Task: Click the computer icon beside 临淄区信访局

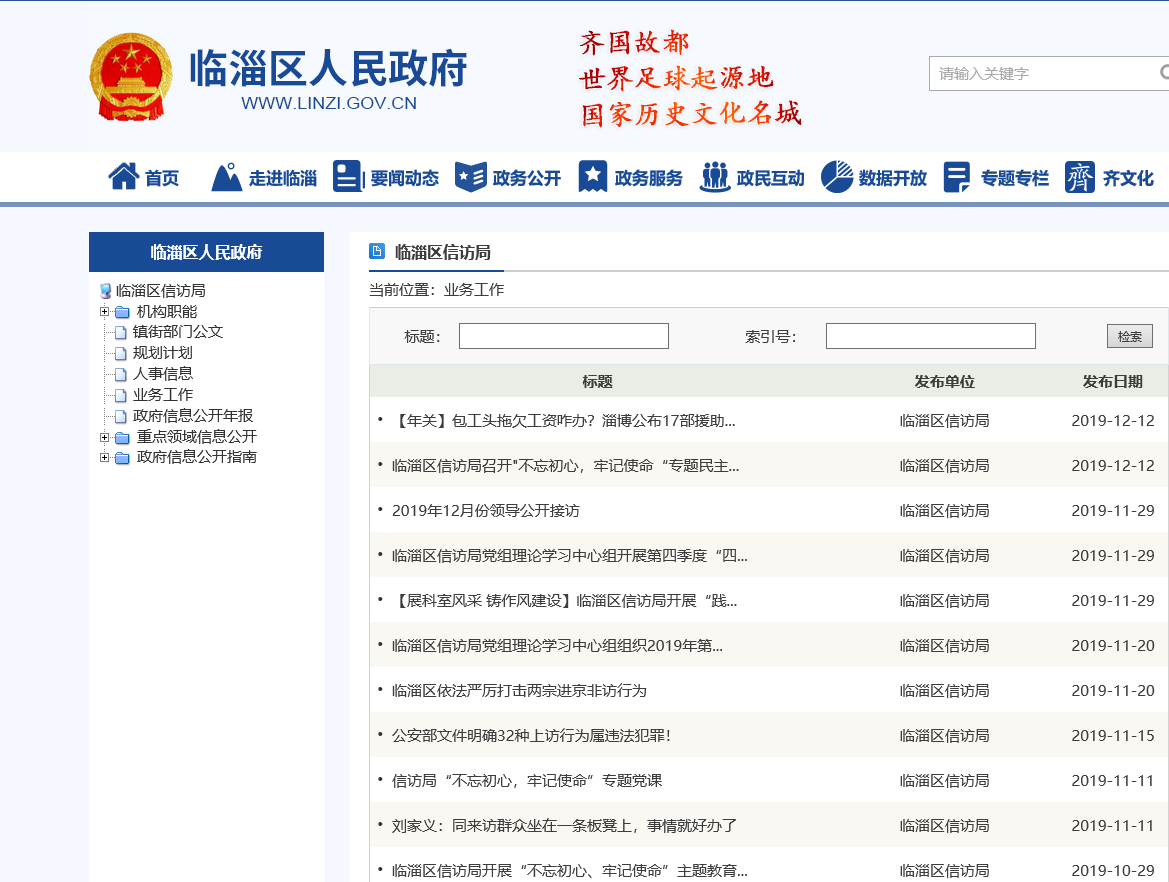Action: [105, 291]
